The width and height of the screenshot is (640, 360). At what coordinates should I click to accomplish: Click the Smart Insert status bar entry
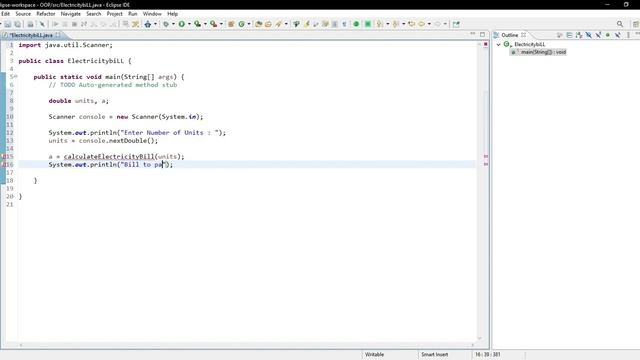coord(434,354)
